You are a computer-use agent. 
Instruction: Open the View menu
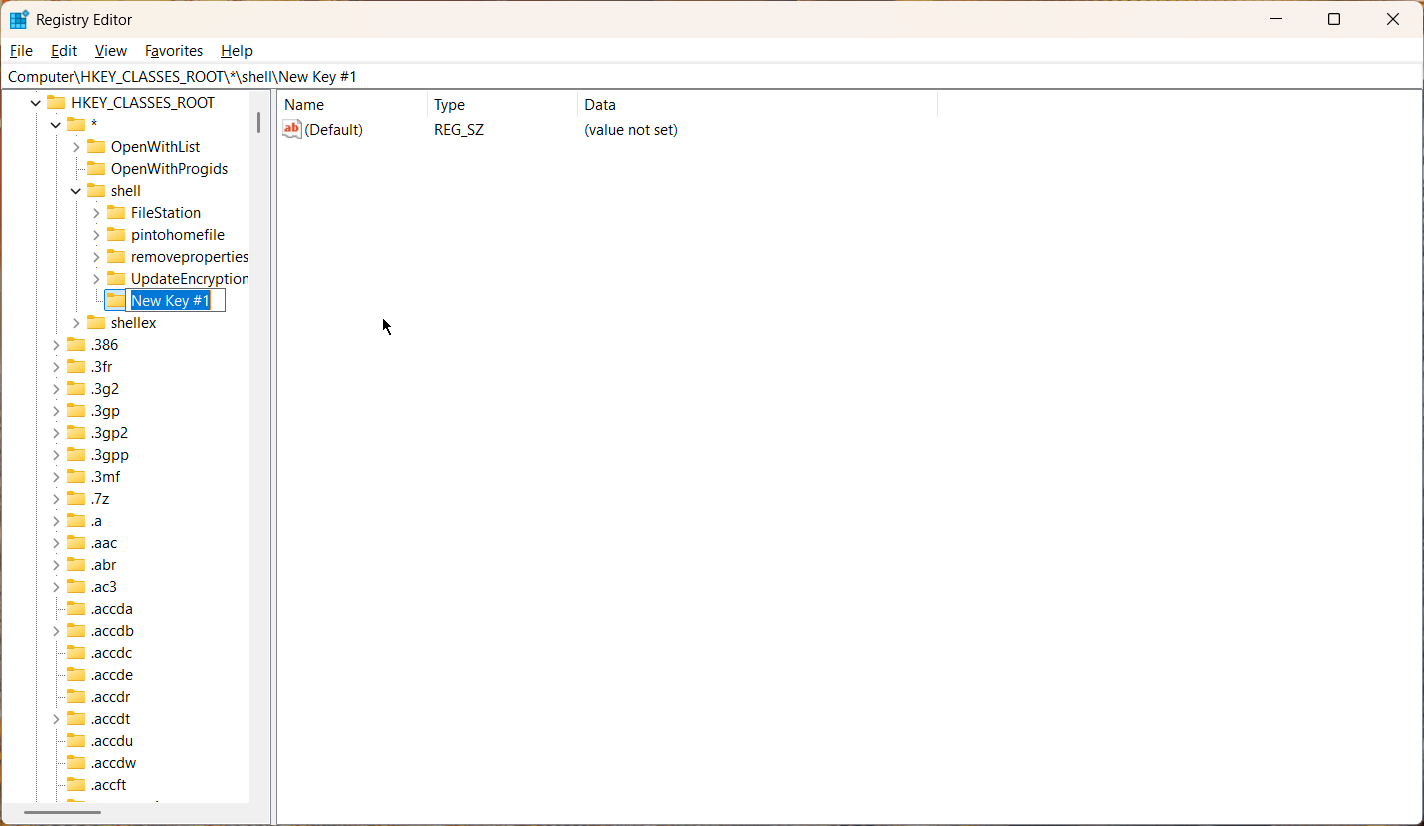pyautogui.click(x=111, y=50)
